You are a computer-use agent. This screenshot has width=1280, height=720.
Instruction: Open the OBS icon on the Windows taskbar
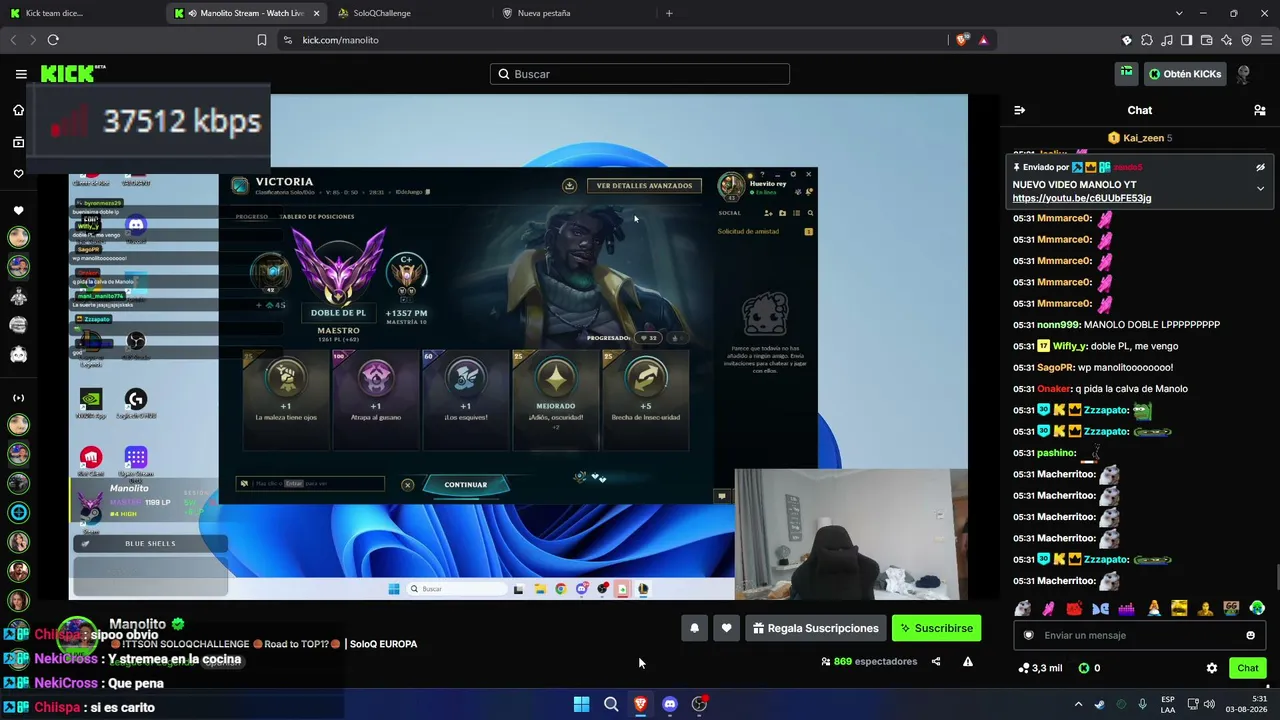pyautogui.click(x=699, y=704)
